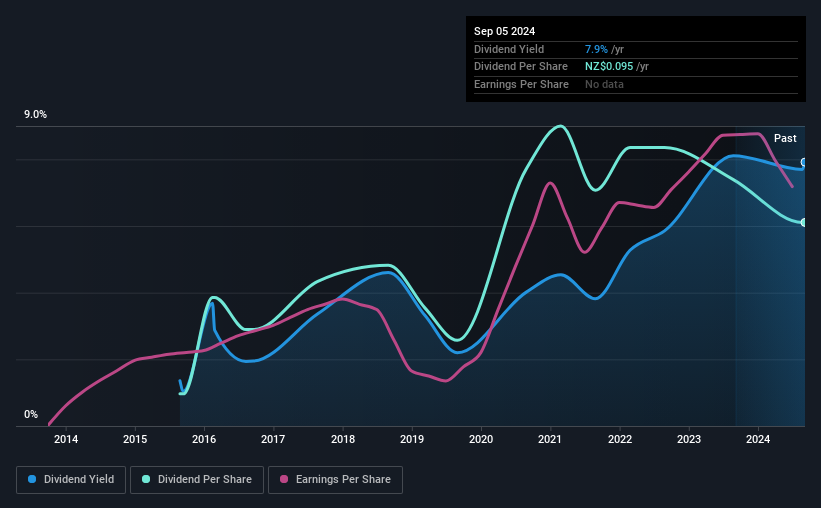
Task: Click the 9.0% y-axis label
Action: point(36,115)
